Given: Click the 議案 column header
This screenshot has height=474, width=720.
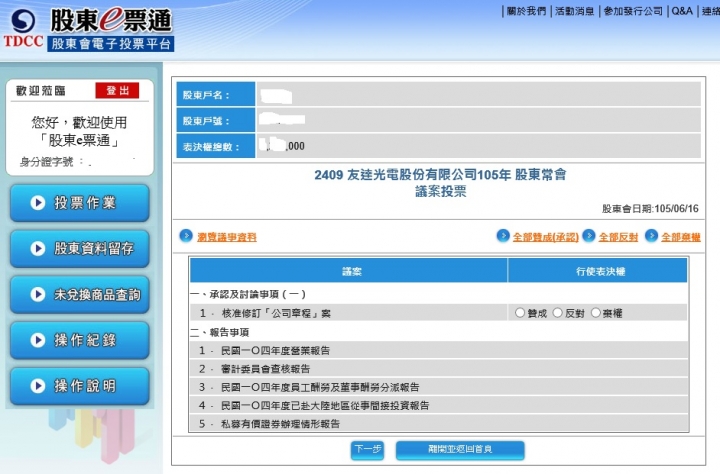Looking at the screenshot, I should pos(349,271).
